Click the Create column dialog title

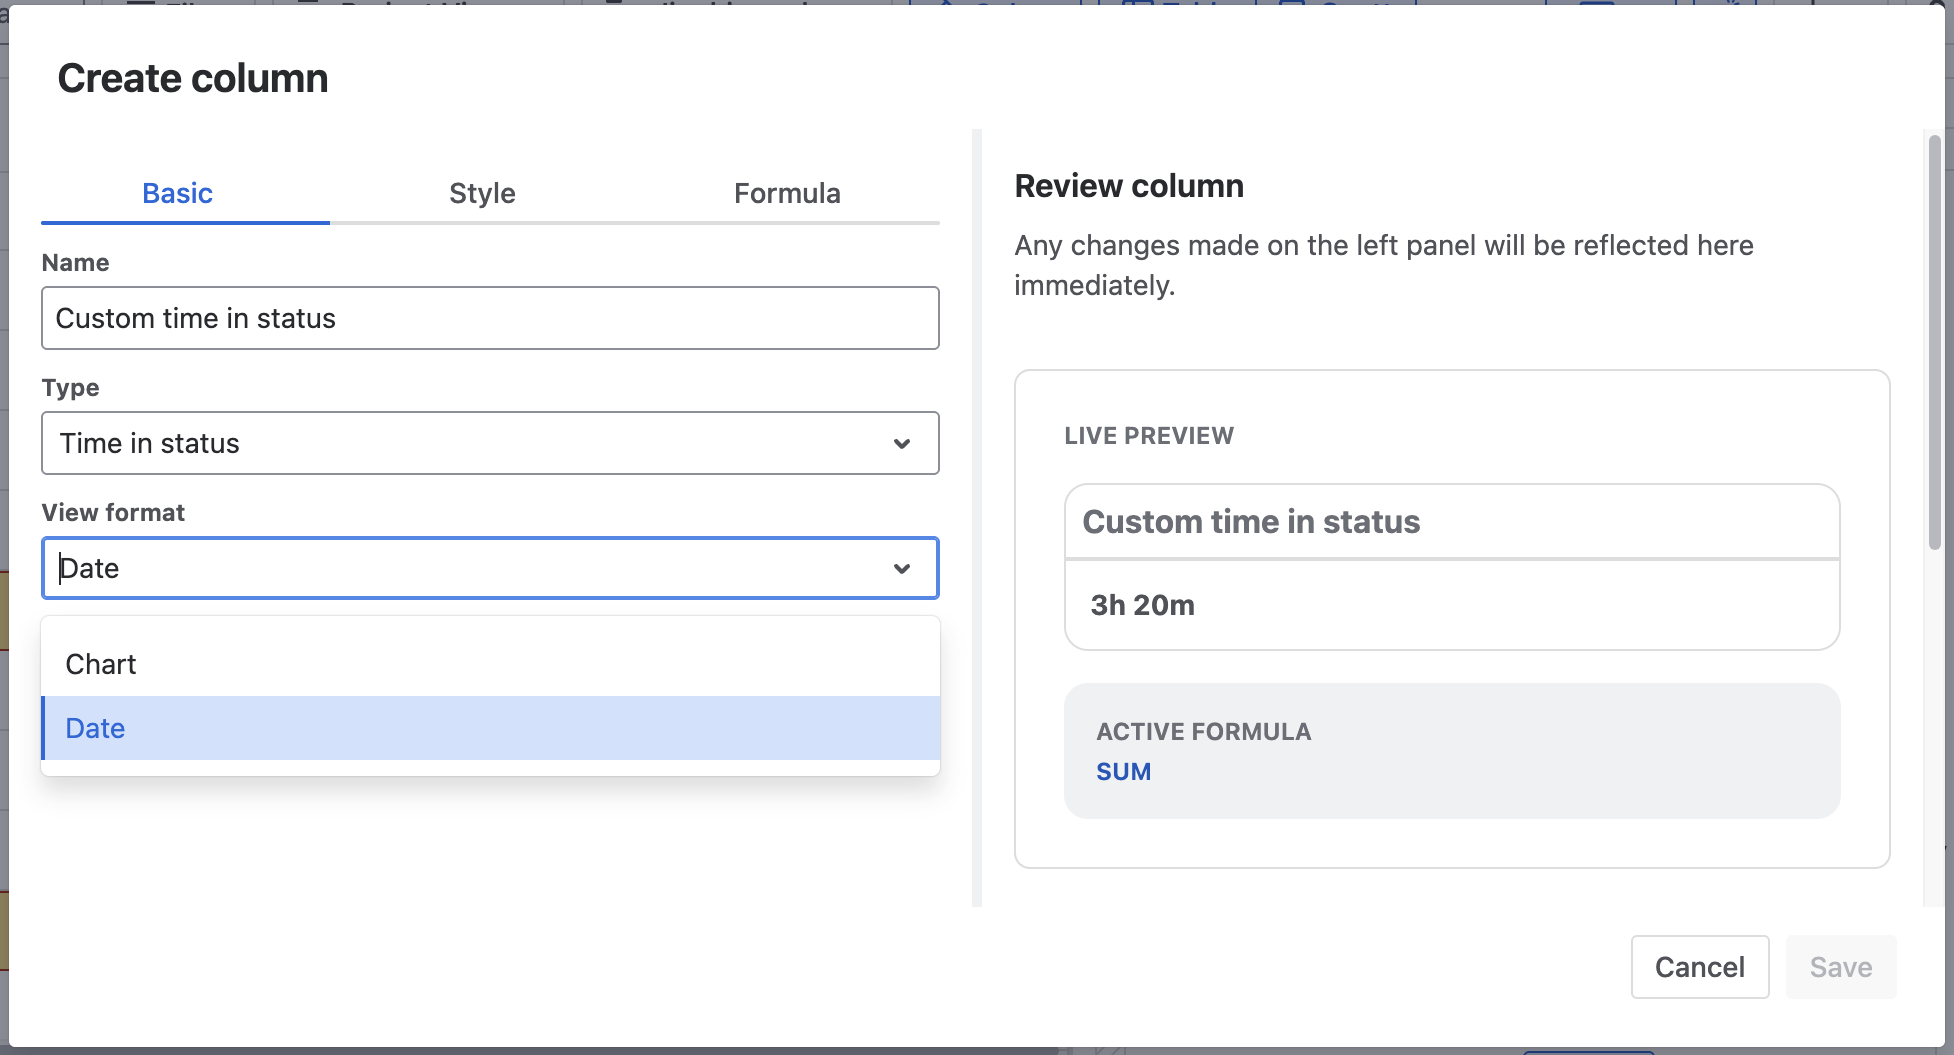pos(193,78)
